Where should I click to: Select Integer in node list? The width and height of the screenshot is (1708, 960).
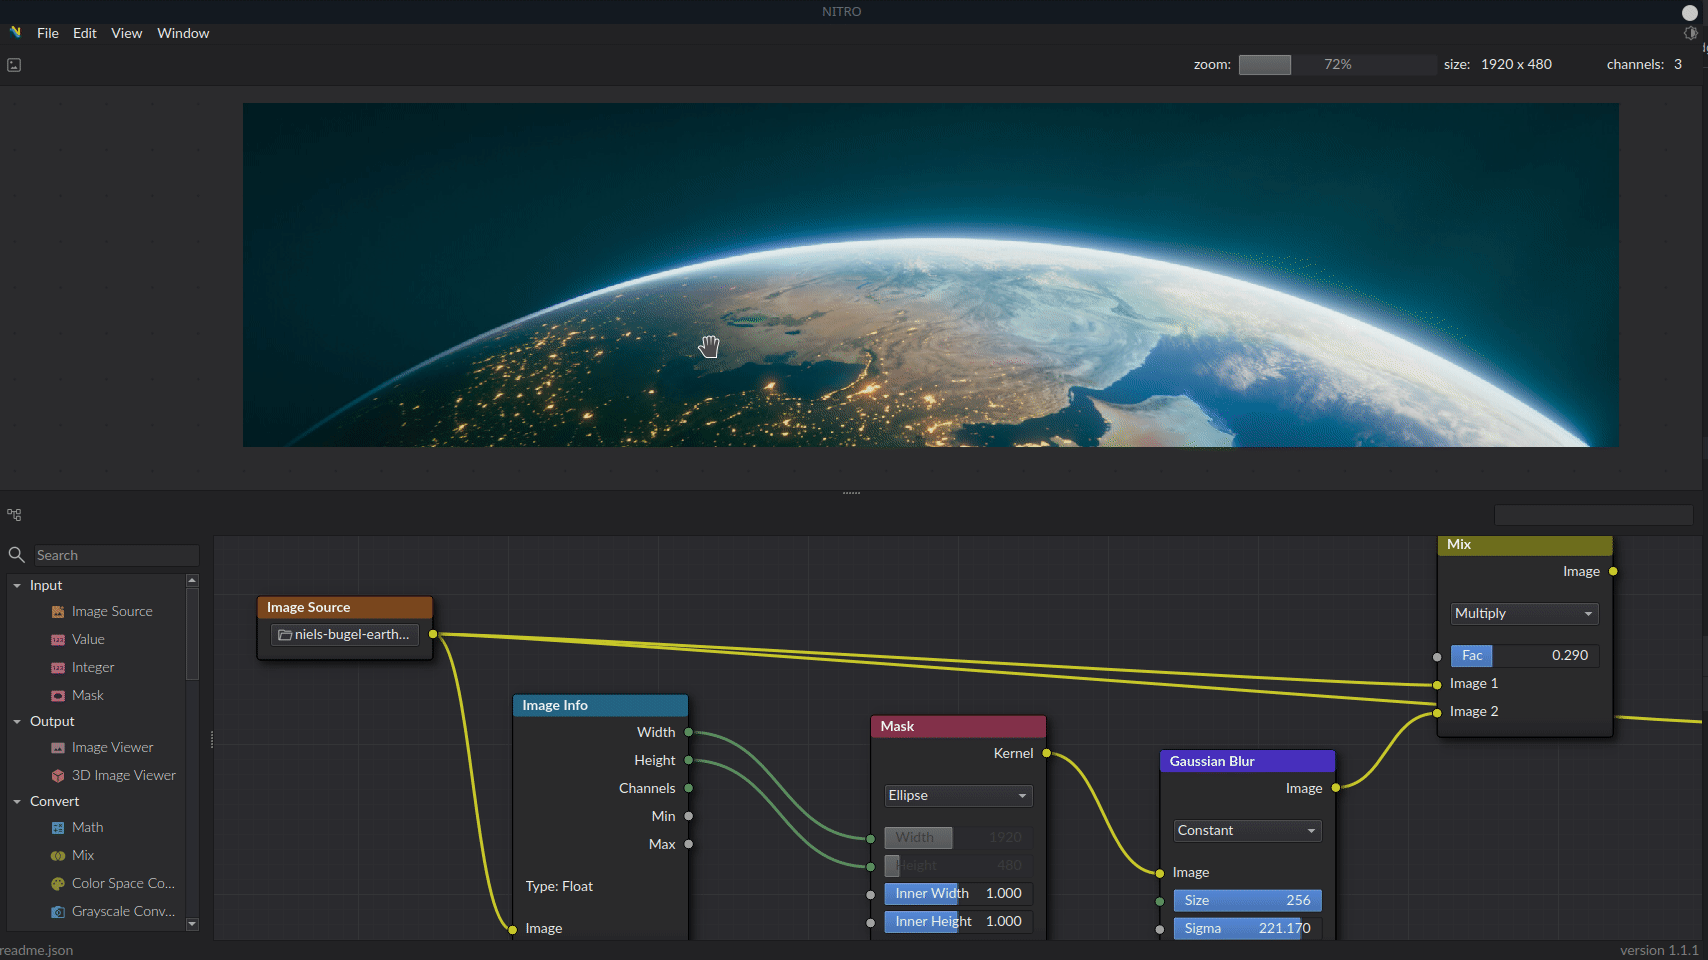coord(93,667)
